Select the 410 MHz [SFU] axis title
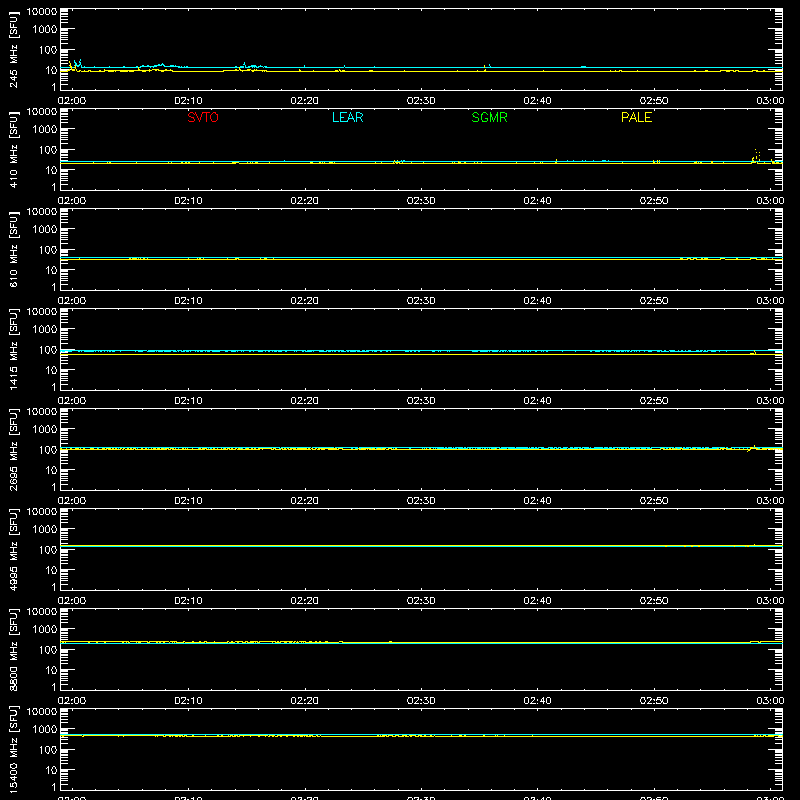The image size is (800, 800). [x=14, y=149]
